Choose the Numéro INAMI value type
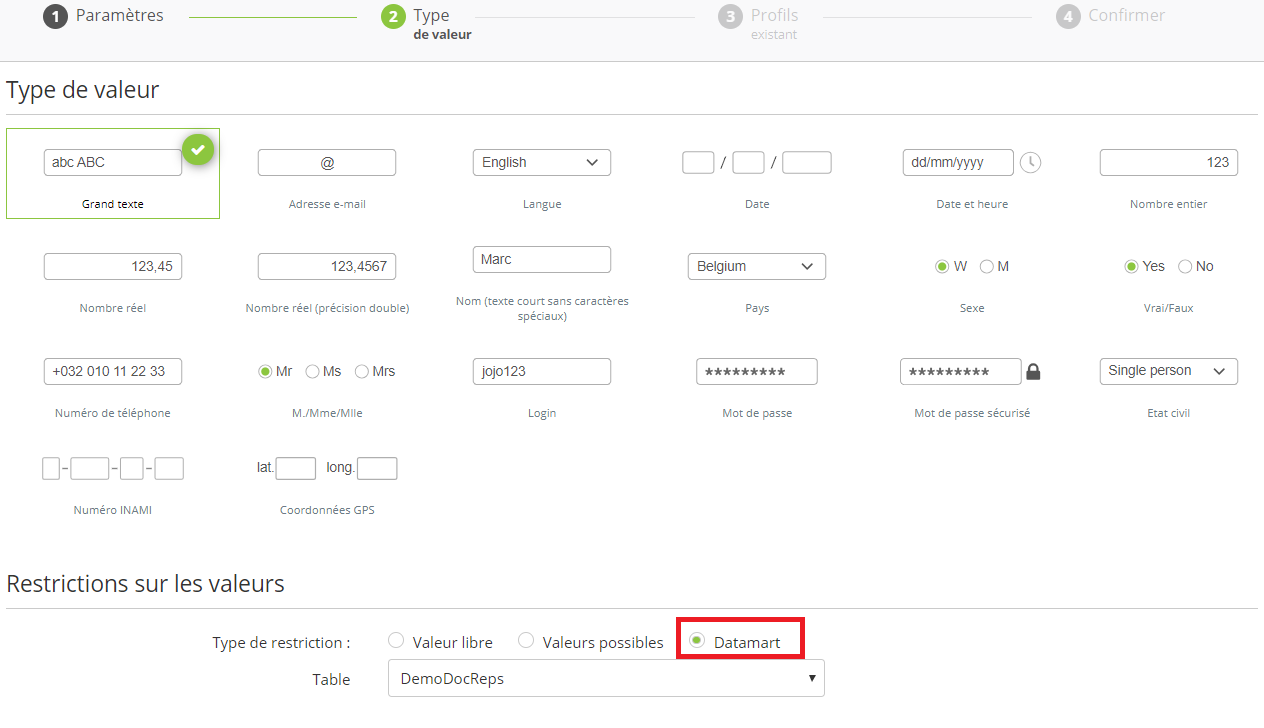Screen dimensions: 1264x728 pyautogui.click(x=113, y=469)
